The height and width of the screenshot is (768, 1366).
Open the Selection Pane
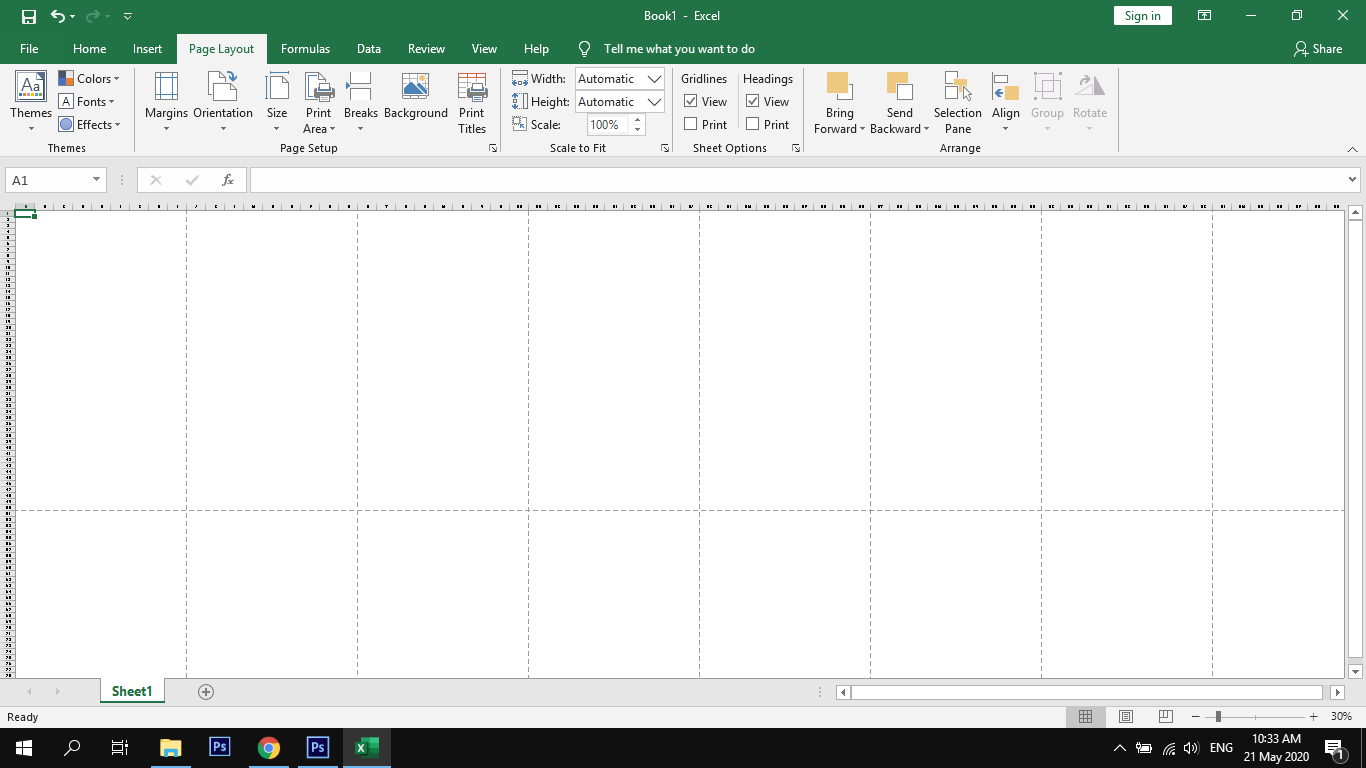[958, 102]
